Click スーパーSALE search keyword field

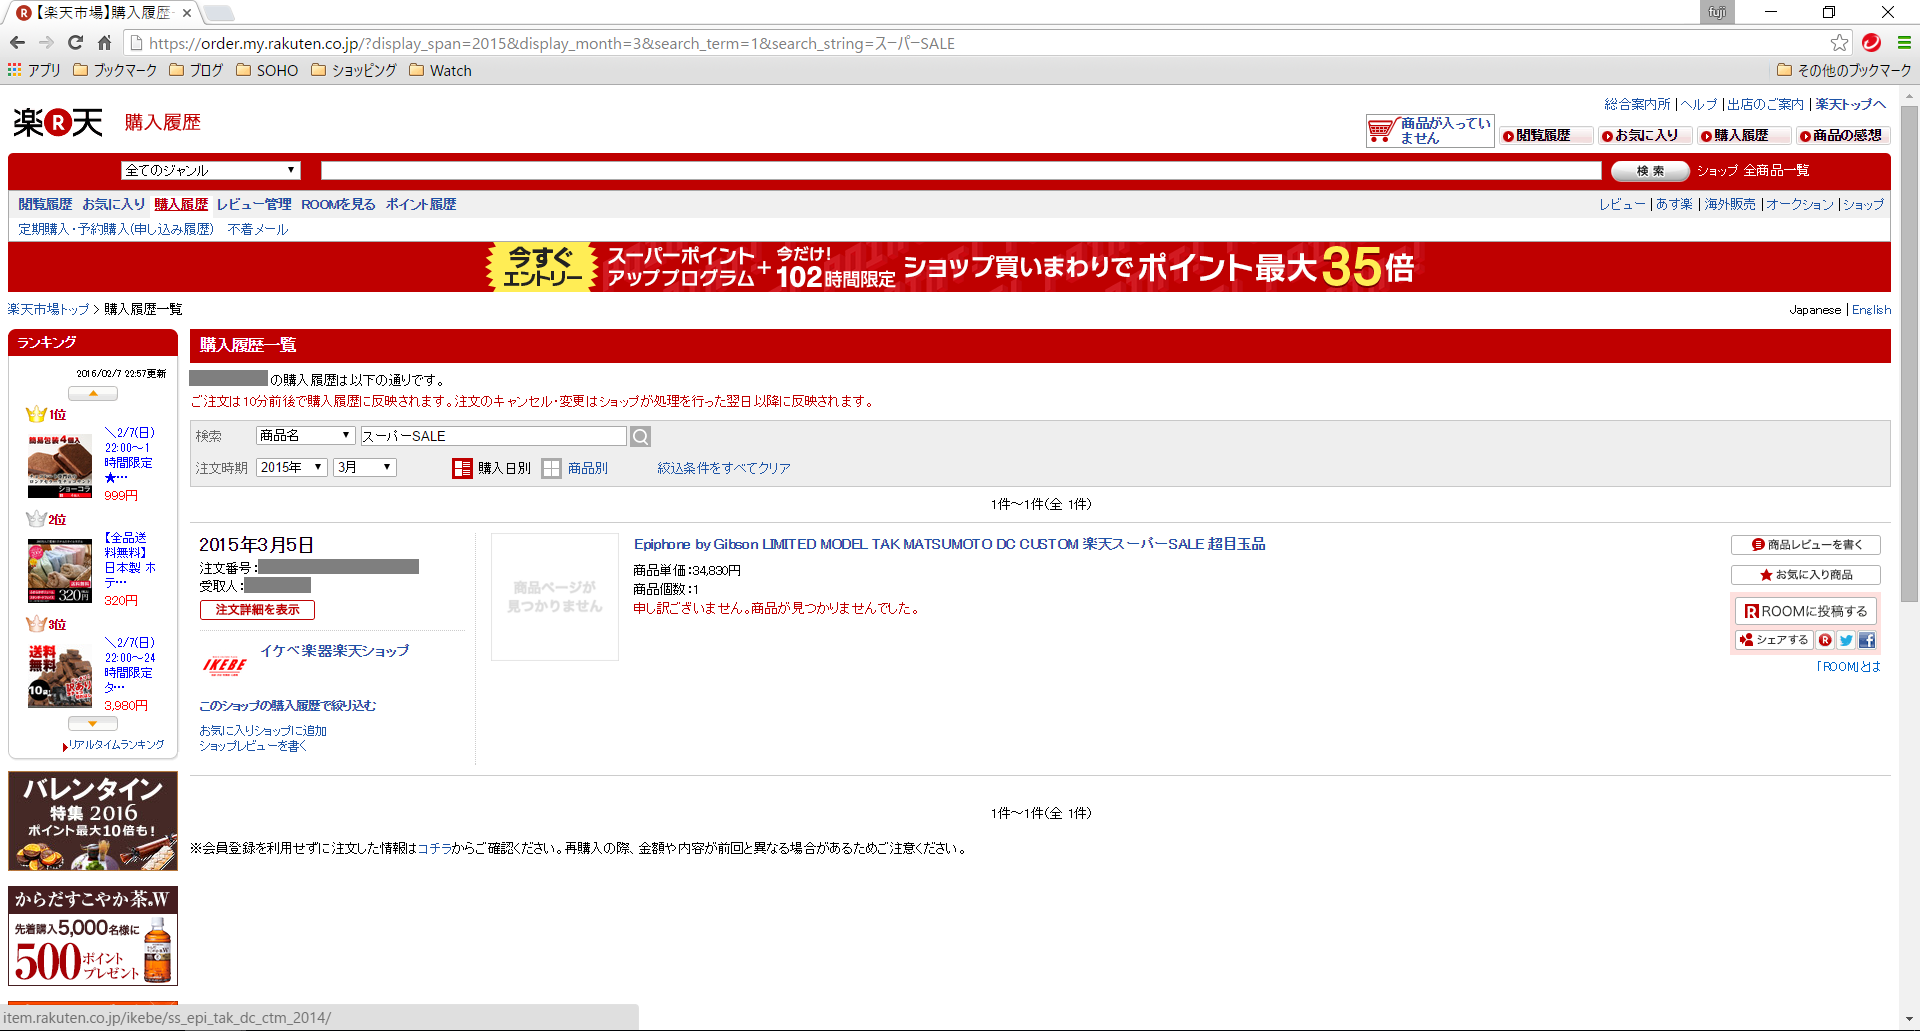[493, 436]
